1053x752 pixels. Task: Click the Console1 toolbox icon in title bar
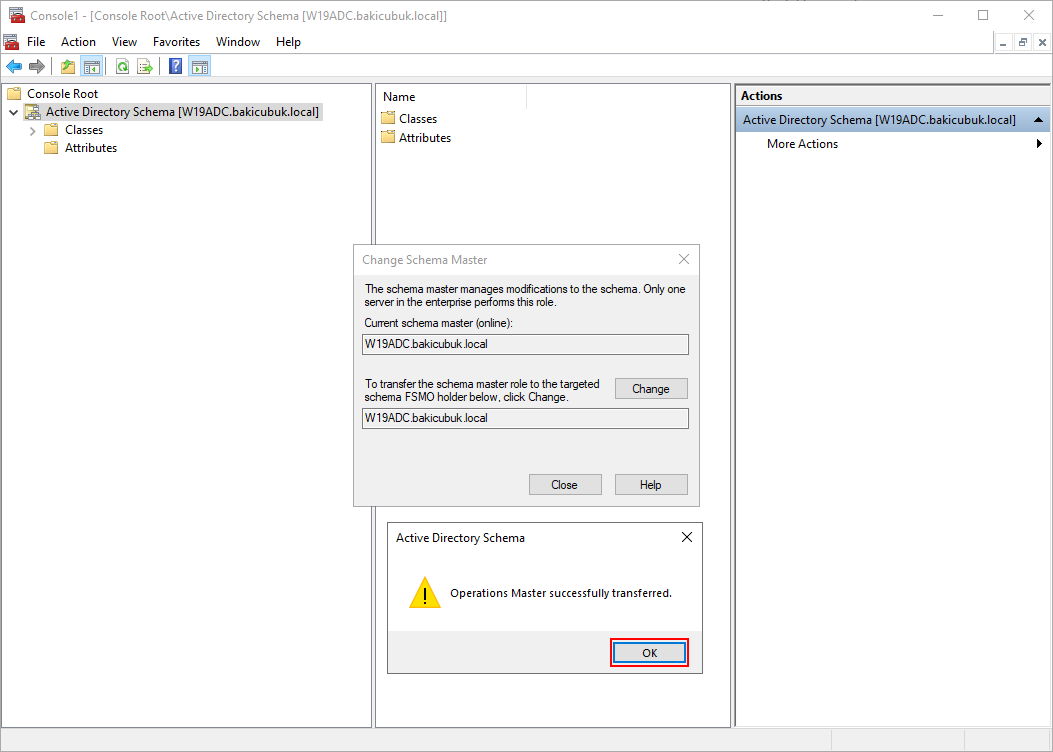[x=17, y=15]
